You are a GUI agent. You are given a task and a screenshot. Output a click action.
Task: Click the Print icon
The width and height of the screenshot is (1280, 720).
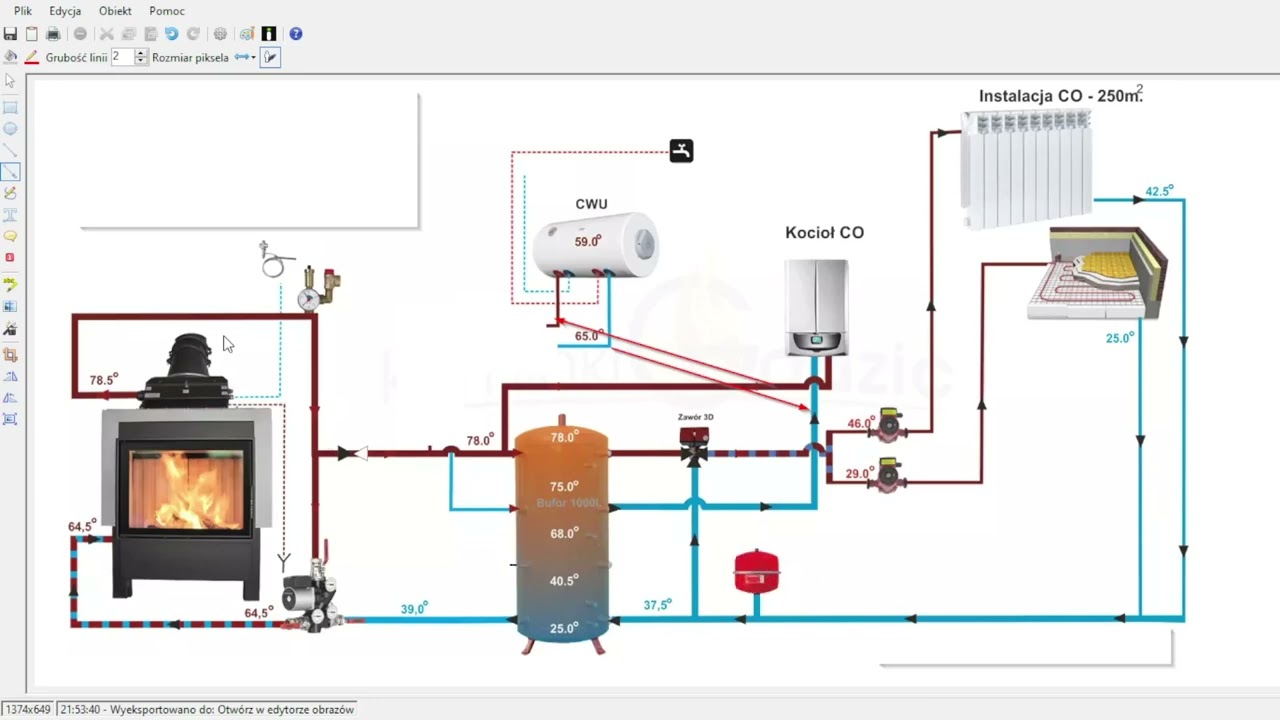click(53, 34)
